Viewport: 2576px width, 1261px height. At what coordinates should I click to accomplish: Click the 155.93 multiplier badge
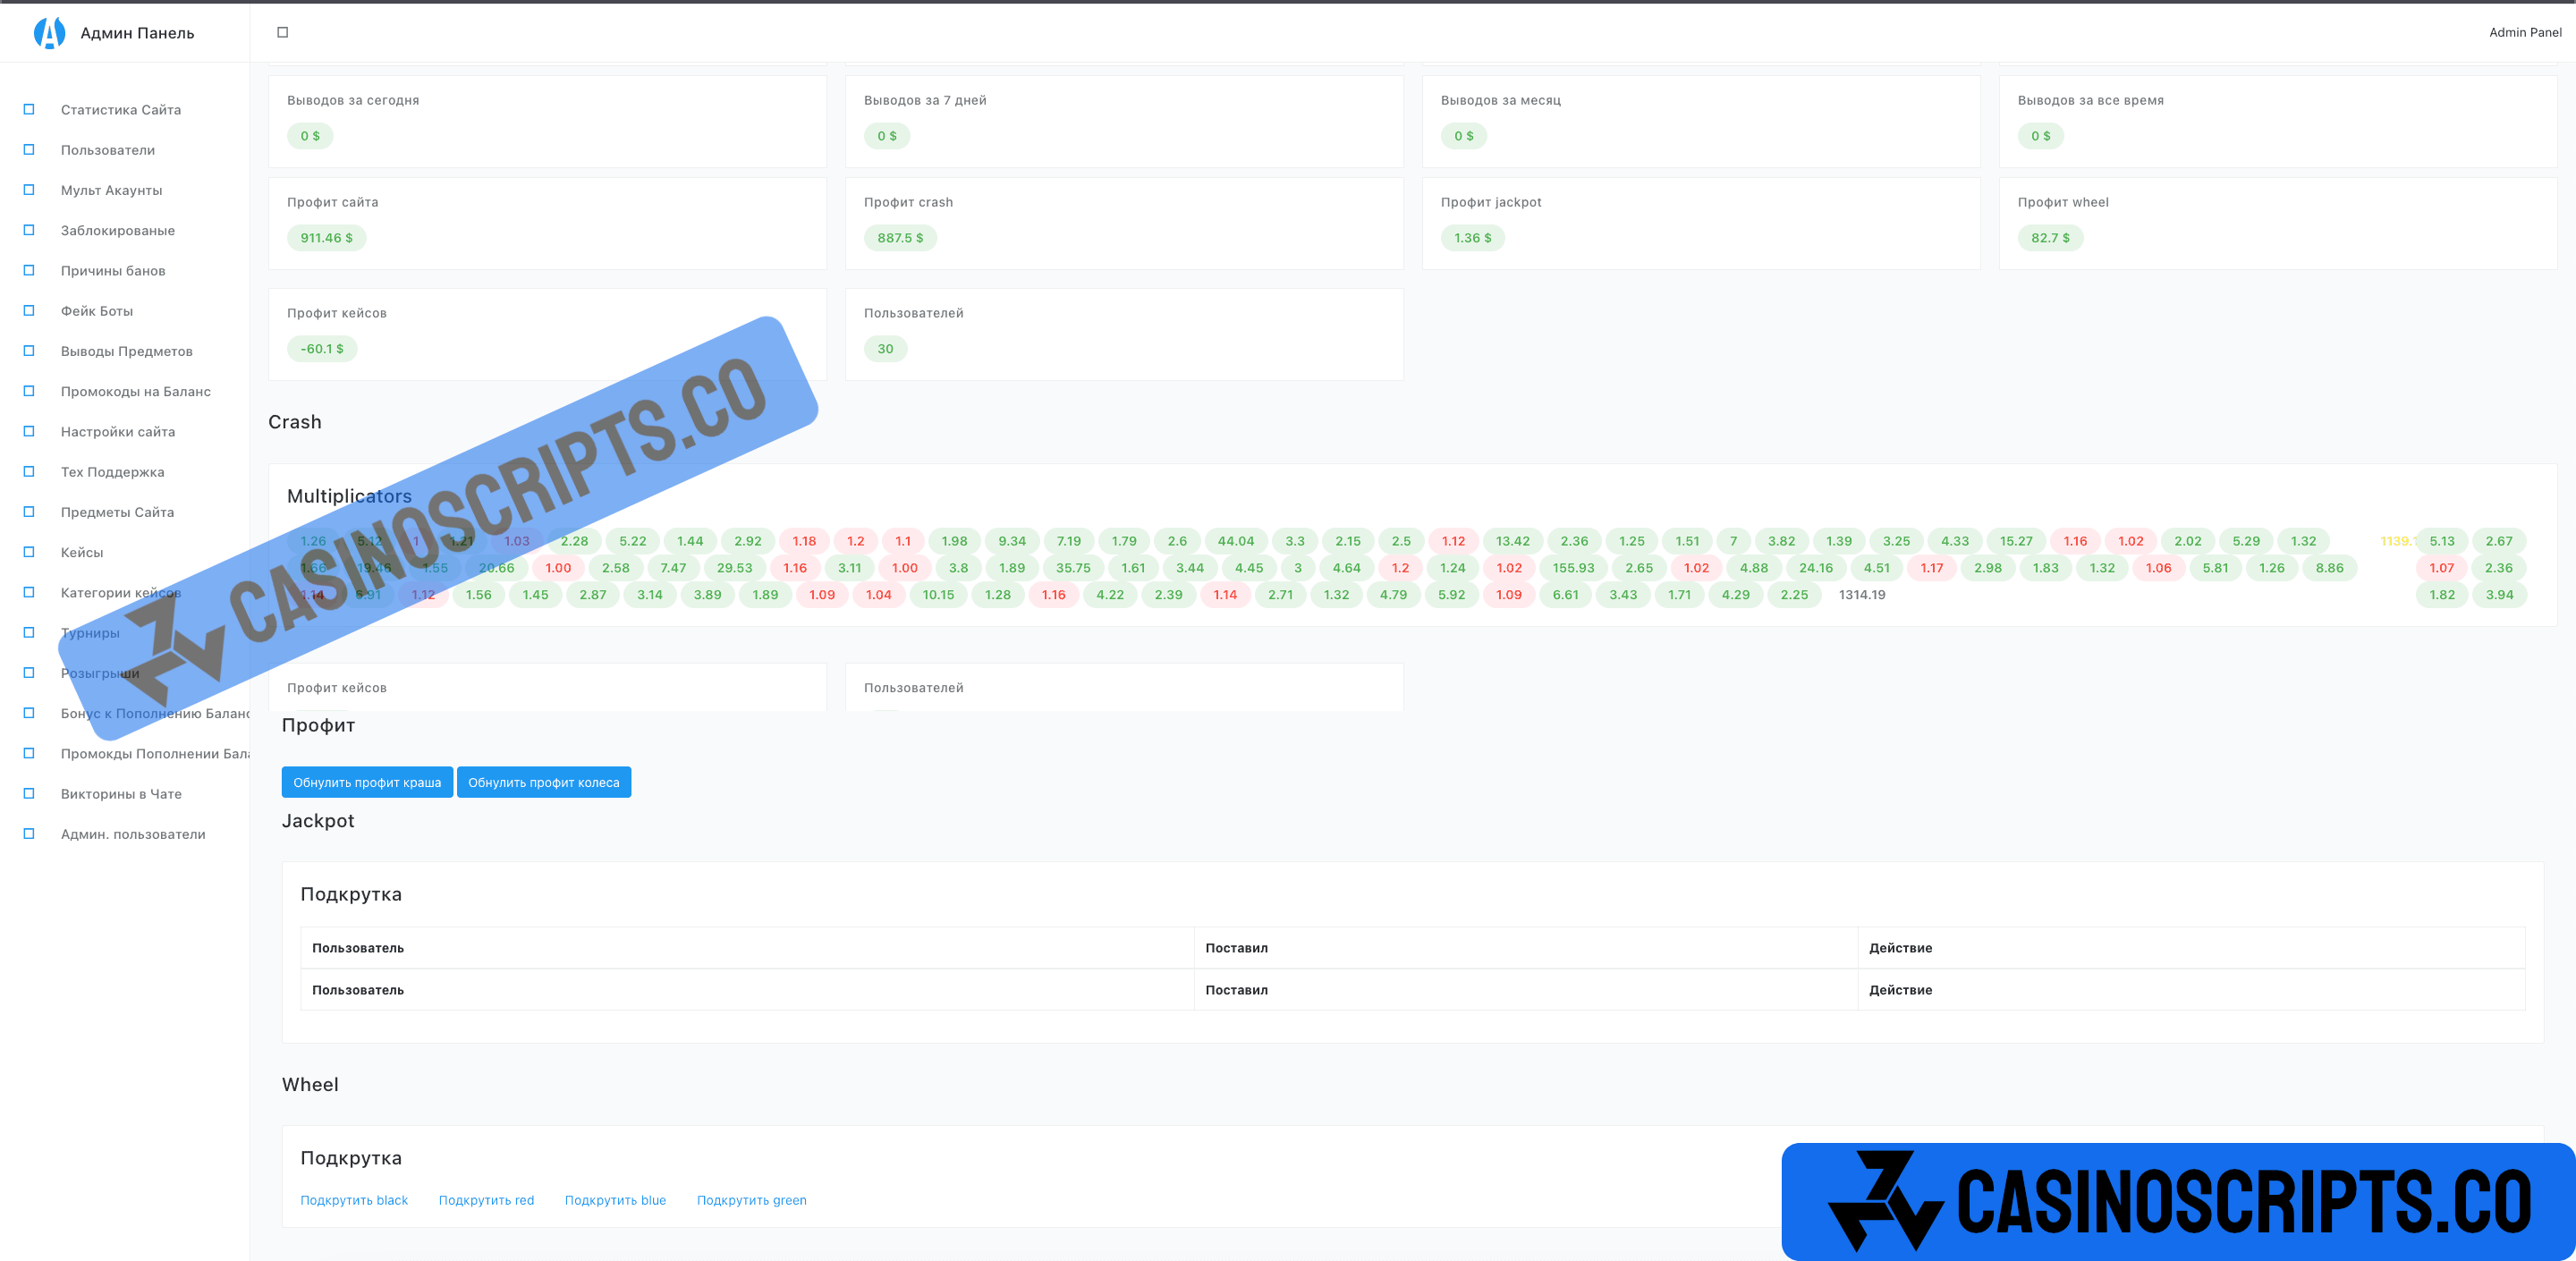pyautogui.click(x=1573, y=568)
